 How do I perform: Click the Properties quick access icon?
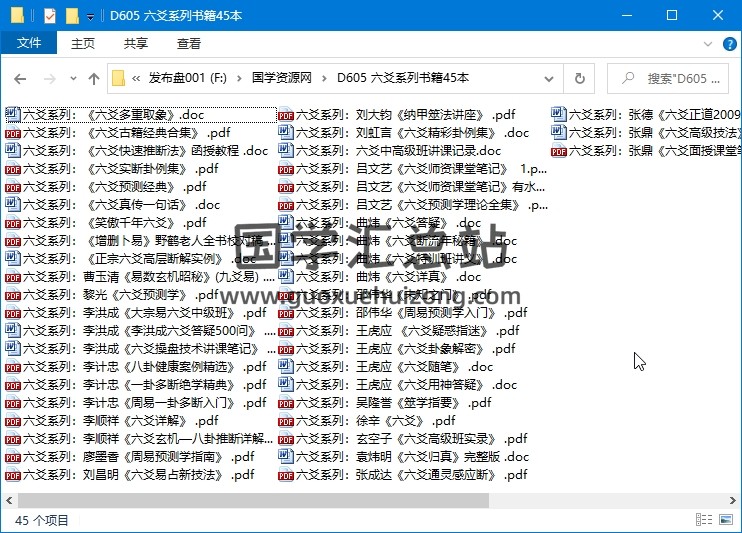49,16
